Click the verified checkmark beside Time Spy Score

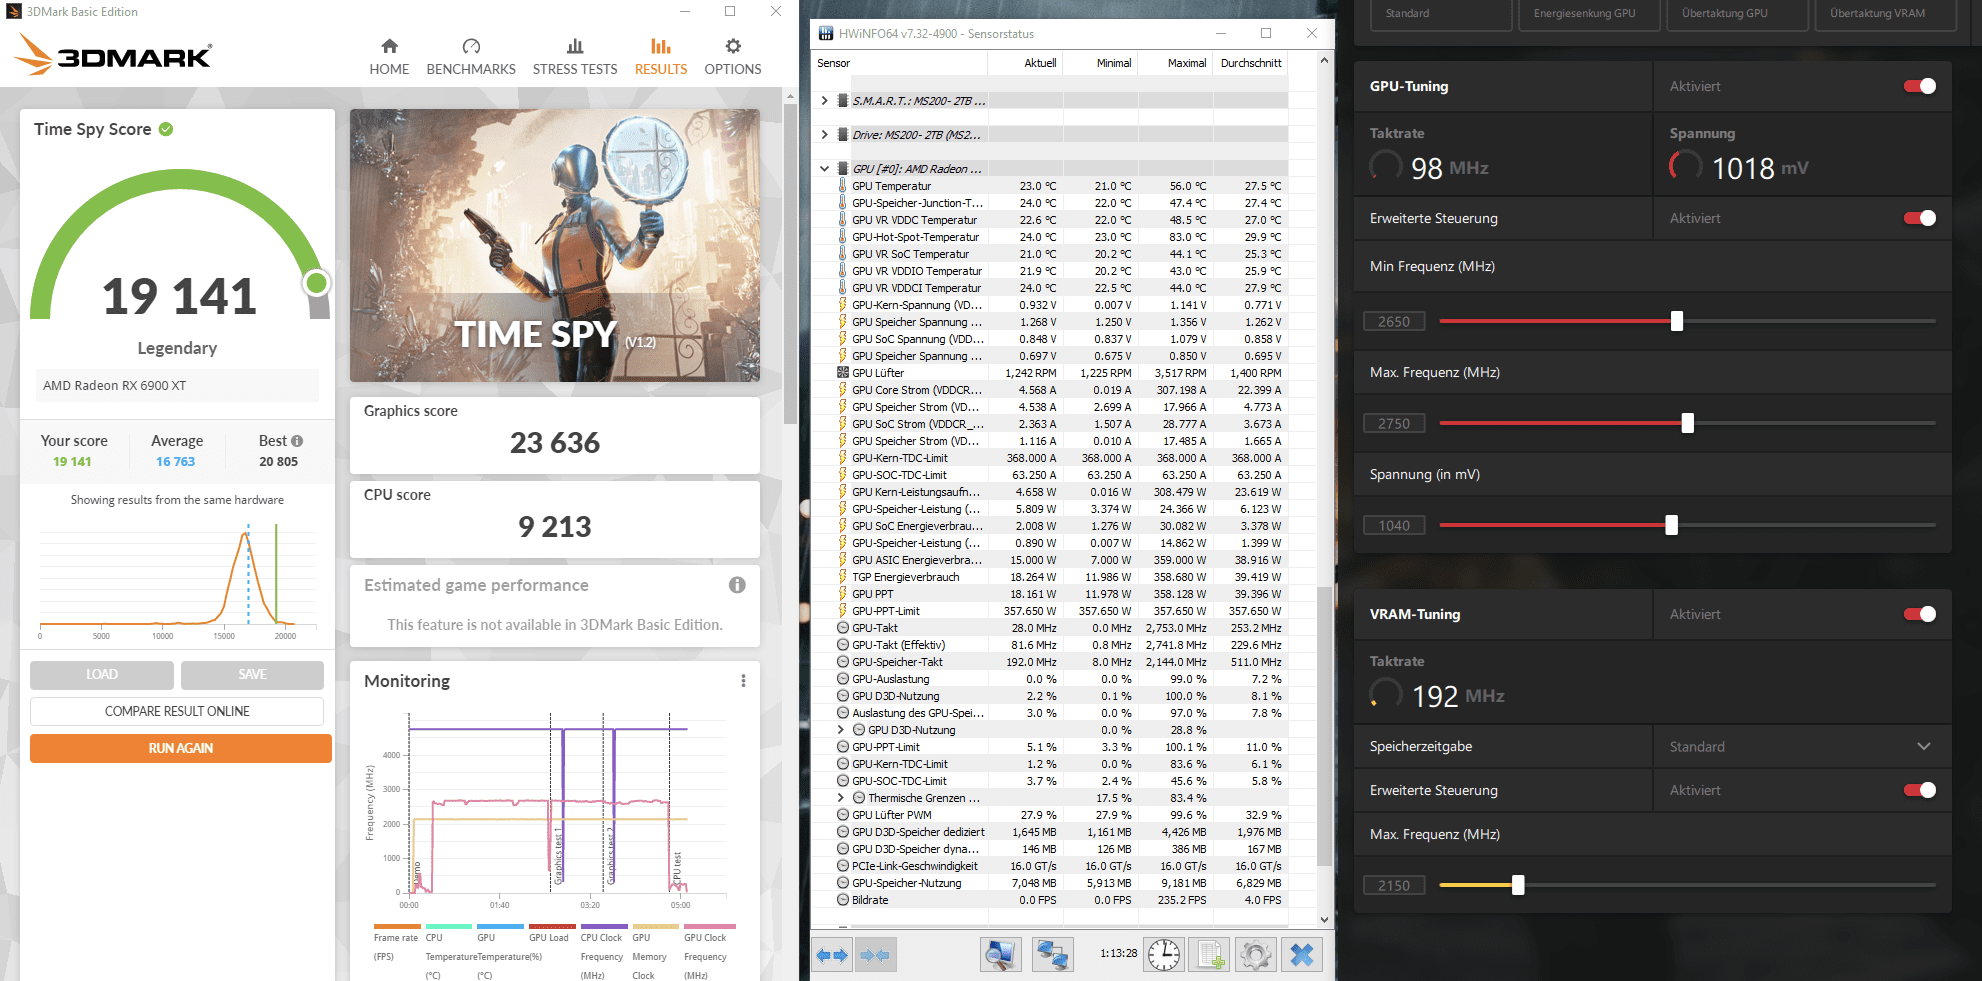point(166,129)
